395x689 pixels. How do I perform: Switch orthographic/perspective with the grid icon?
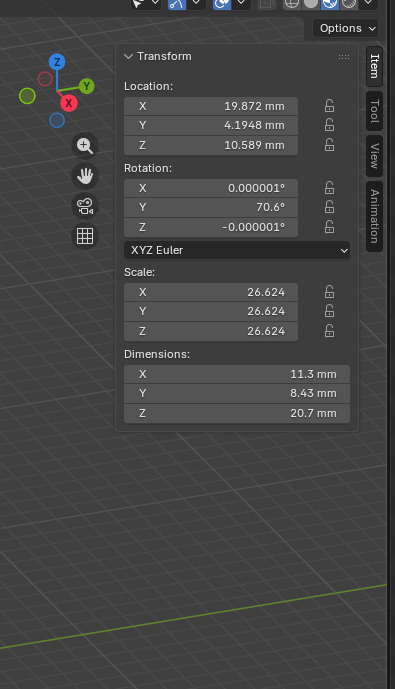click(85, 236)
